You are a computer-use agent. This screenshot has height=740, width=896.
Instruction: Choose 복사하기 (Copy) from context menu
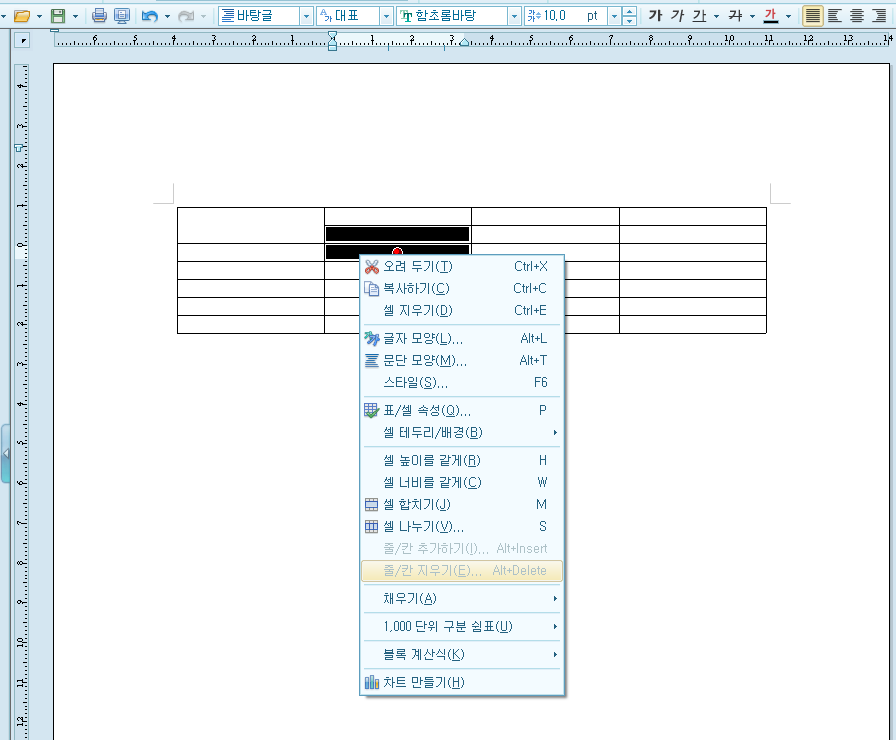pos(462,289)
